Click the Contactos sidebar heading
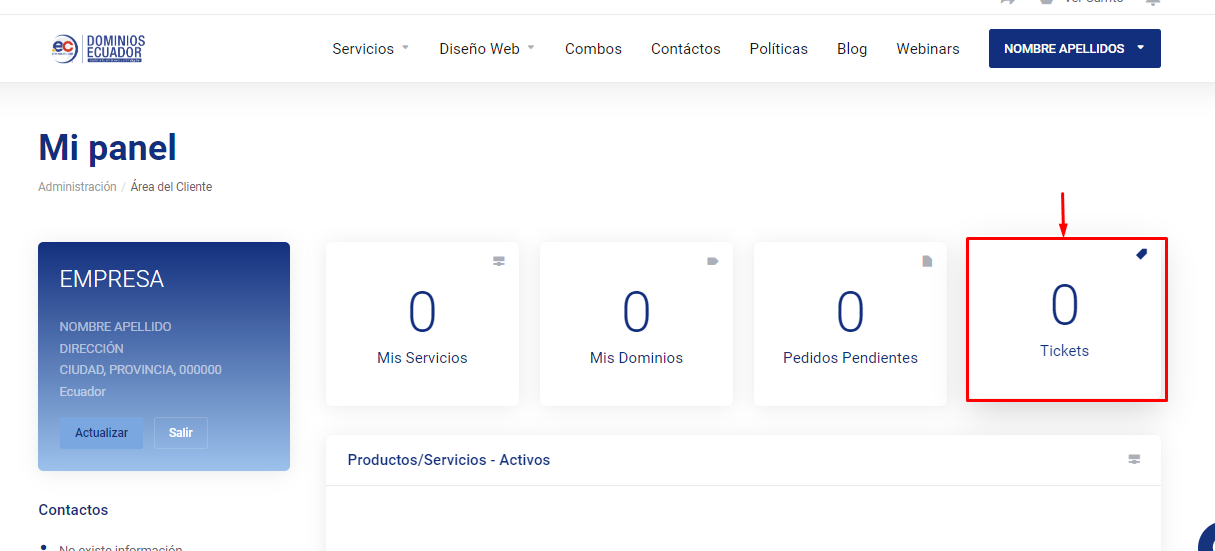 point(73,510)
